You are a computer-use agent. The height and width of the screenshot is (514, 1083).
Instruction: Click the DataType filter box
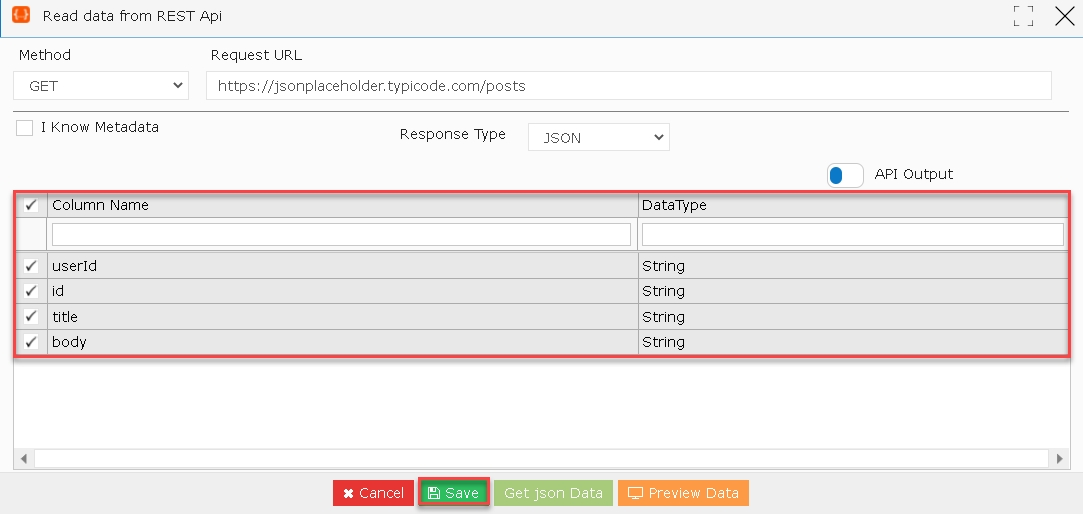[x=852, y=235]
